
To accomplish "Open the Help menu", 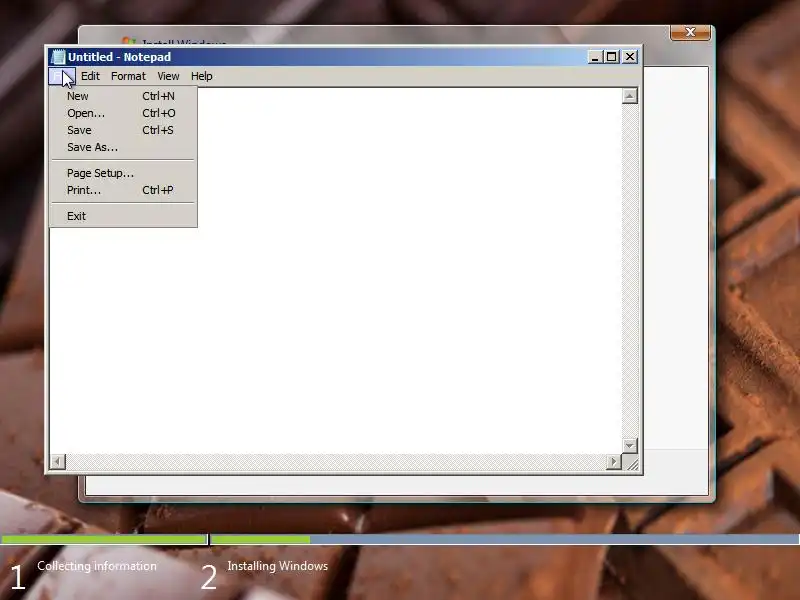I will (202, 77).
